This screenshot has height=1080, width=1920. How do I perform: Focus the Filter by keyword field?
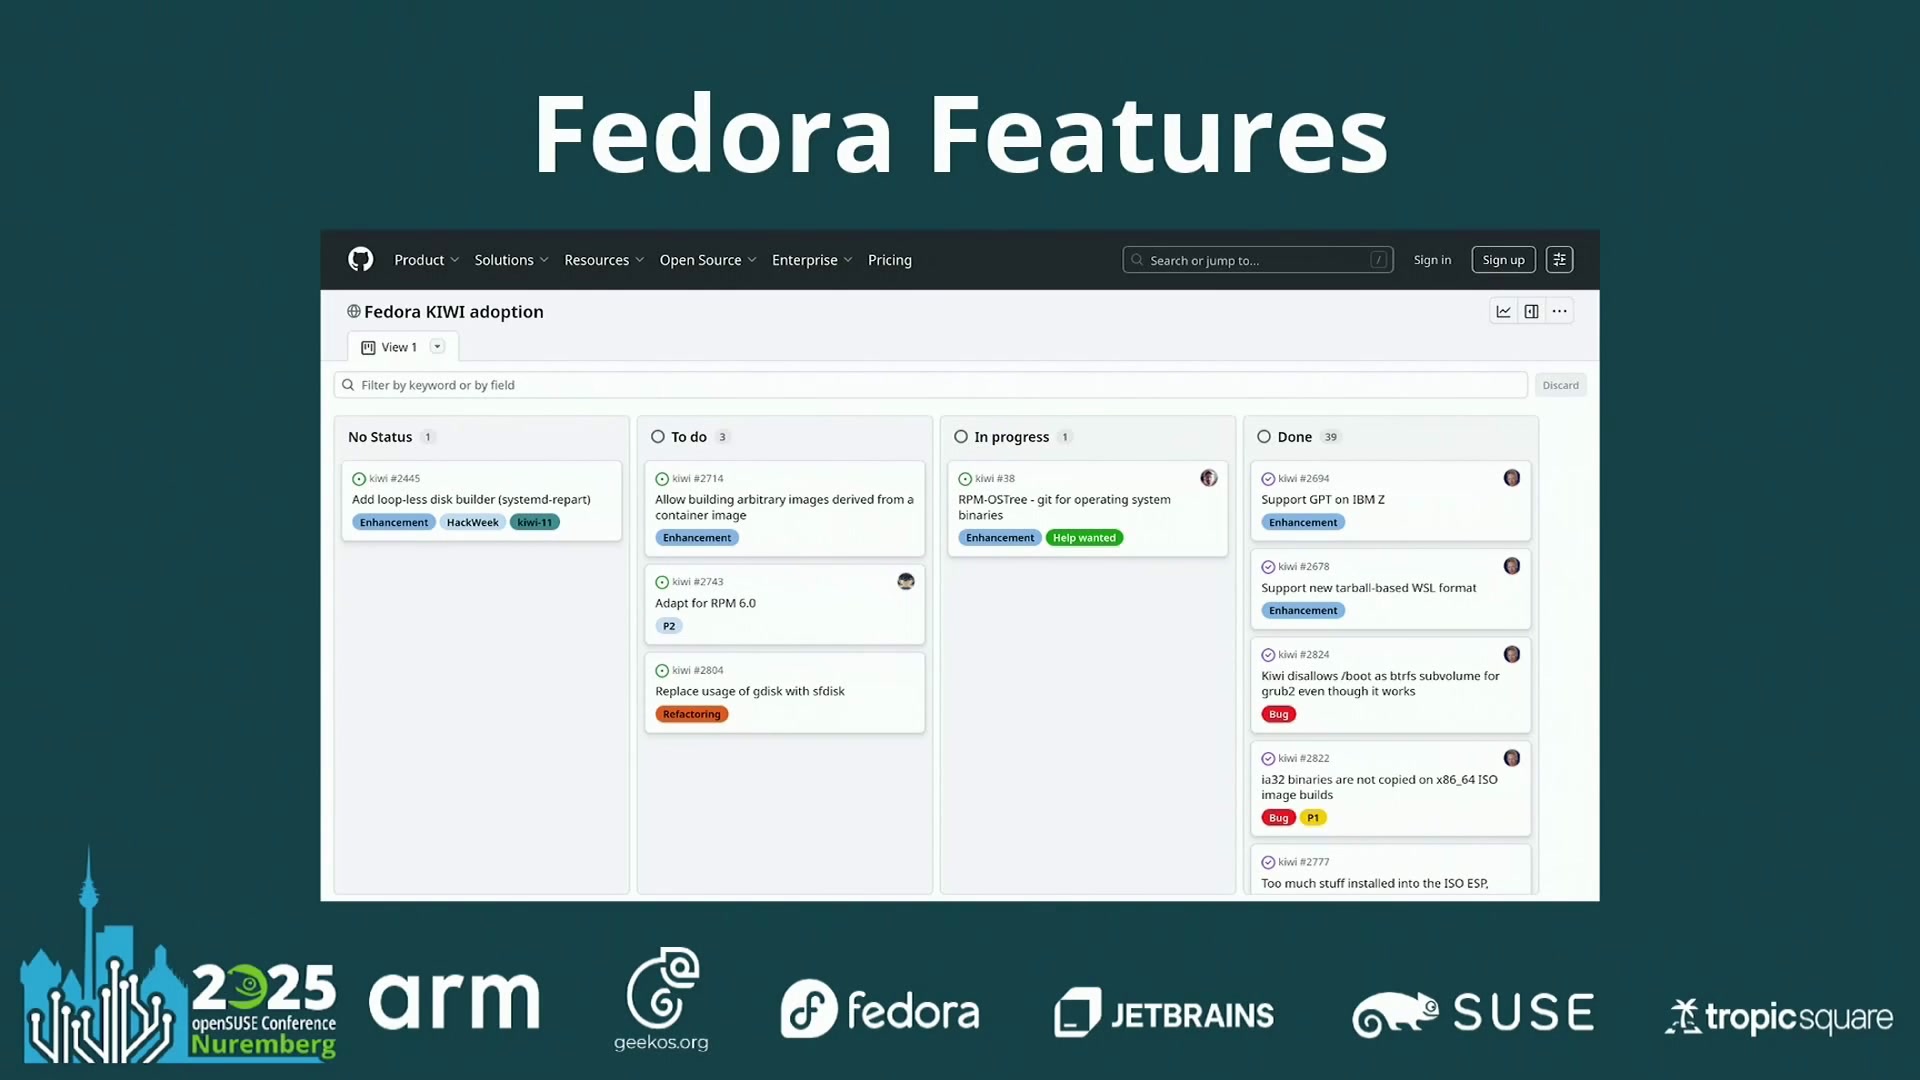pyautogui.click(x=930, y=385)
